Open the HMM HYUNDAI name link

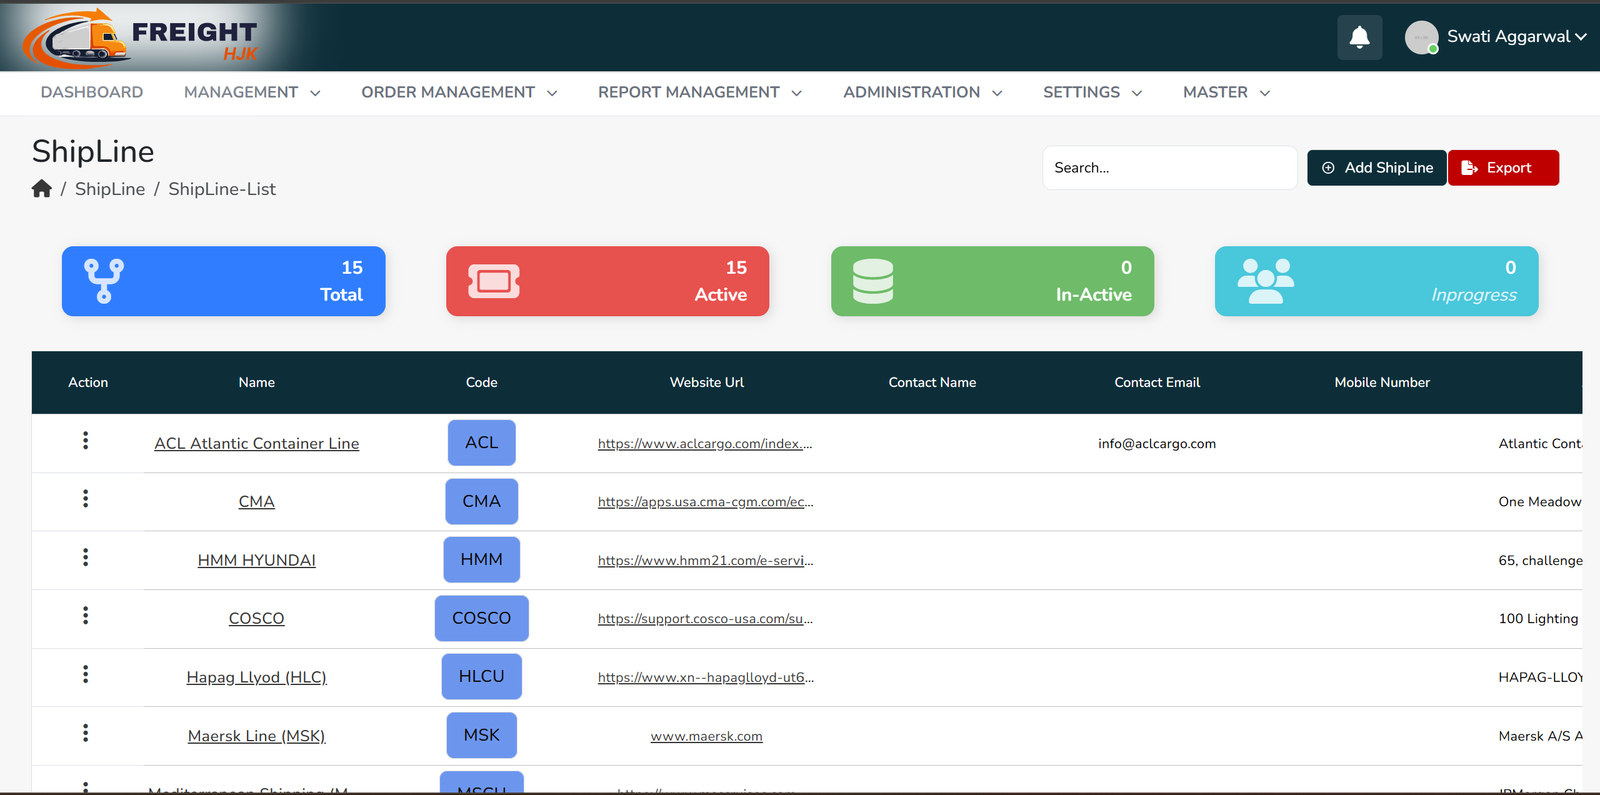[257, 560]
